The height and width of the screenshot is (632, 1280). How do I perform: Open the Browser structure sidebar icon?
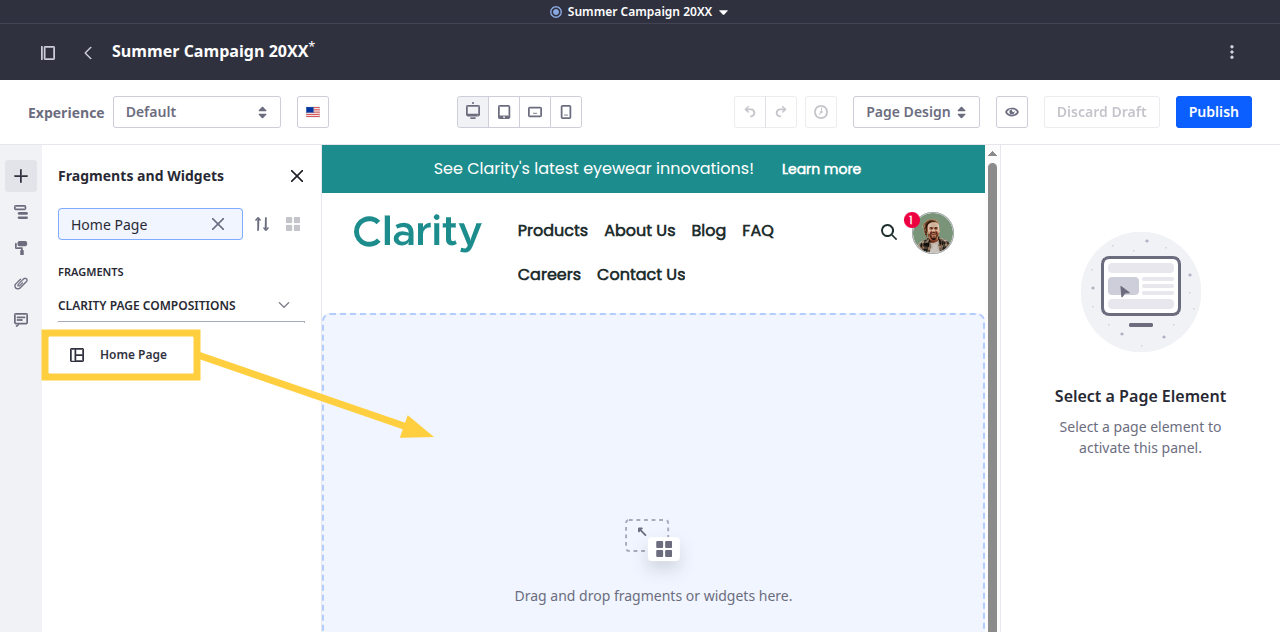(x=21, y=212)
